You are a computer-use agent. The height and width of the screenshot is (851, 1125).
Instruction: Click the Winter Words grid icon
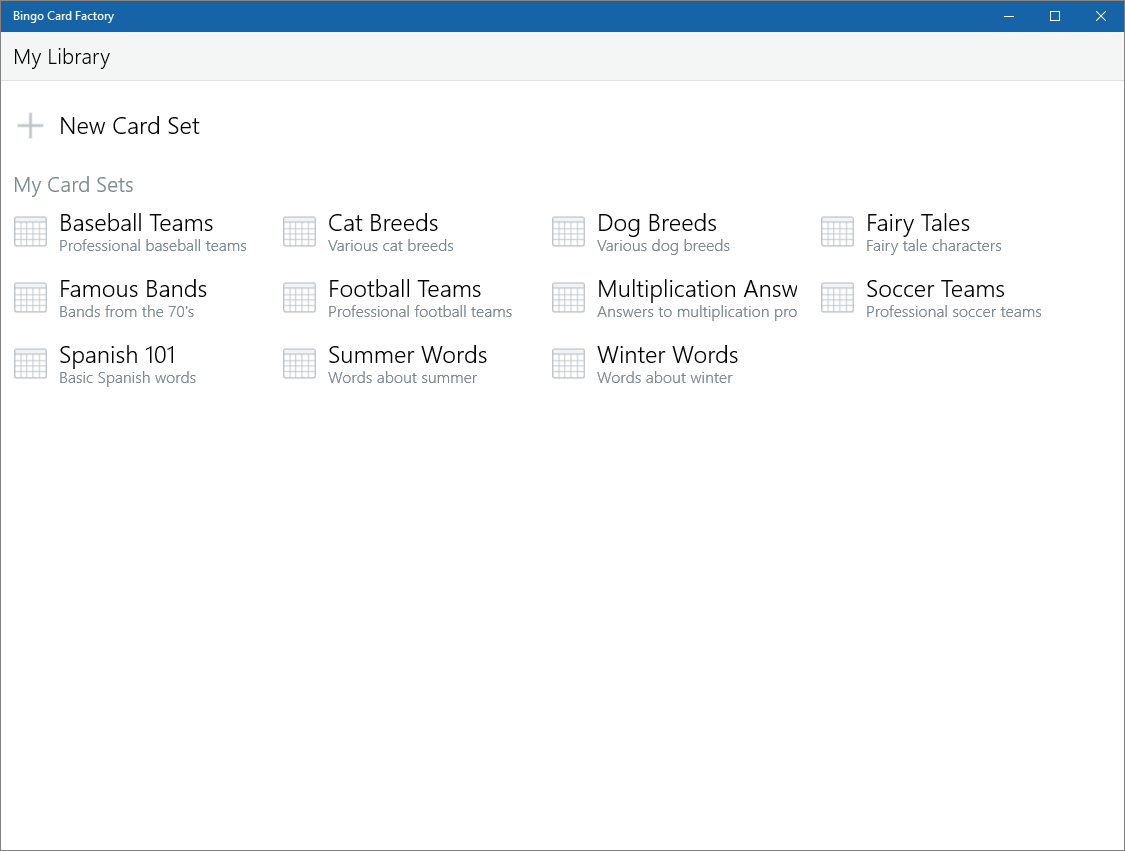point(568,364)
